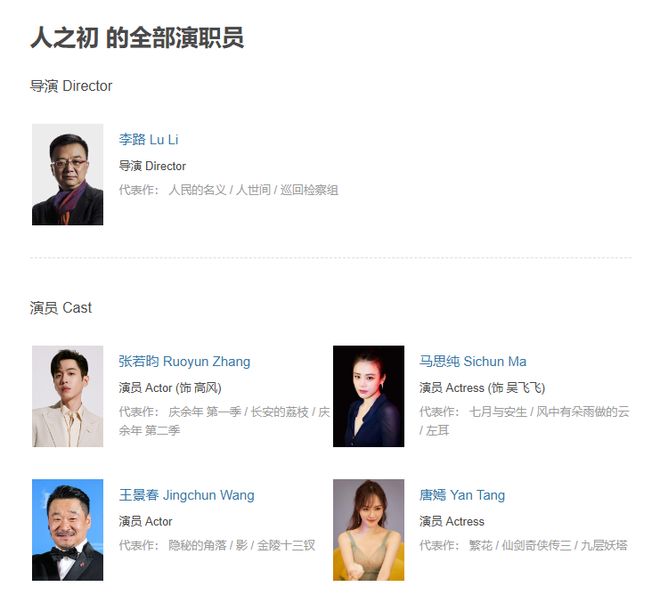Viewport: 660px width, 595px height.
Task: Open the 唐嫣 Yan Tang name link
Action: pos(462,495)
